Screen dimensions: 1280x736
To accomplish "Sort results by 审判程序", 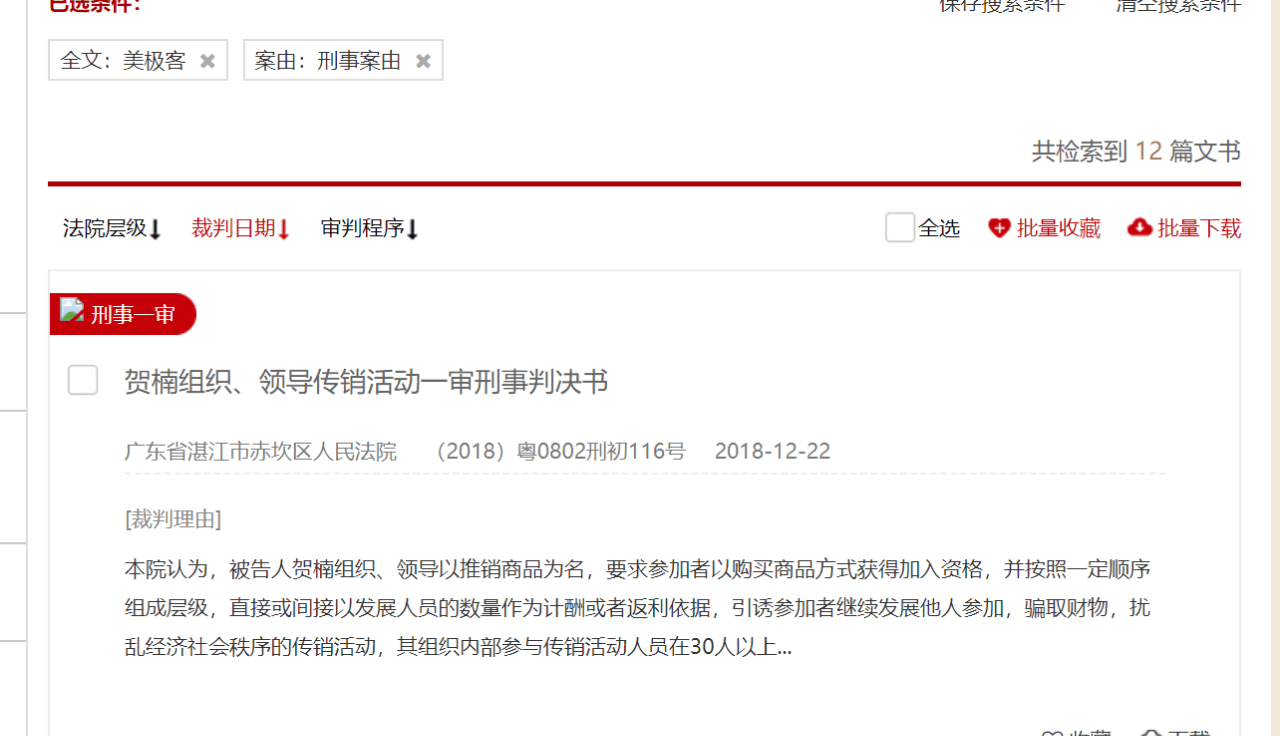I will 362,228.
